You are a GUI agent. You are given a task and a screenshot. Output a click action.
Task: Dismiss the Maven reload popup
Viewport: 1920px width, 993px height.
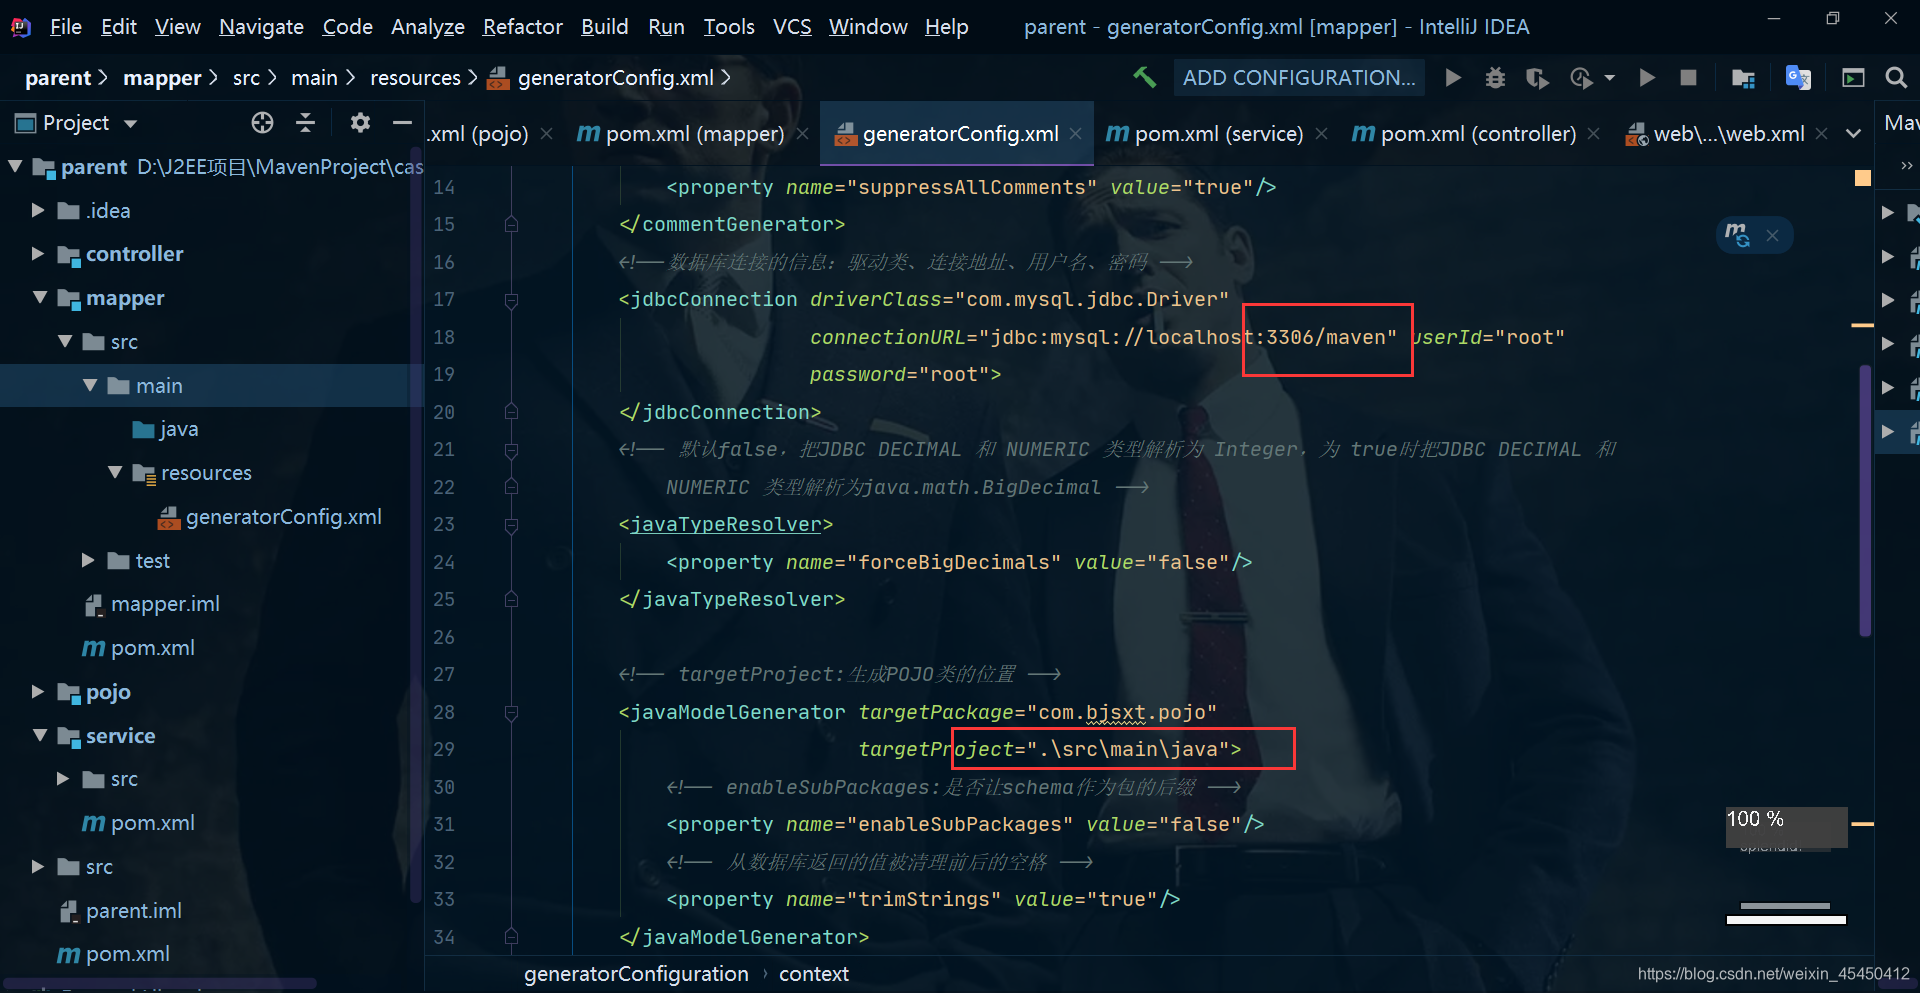pos(1772,236)
